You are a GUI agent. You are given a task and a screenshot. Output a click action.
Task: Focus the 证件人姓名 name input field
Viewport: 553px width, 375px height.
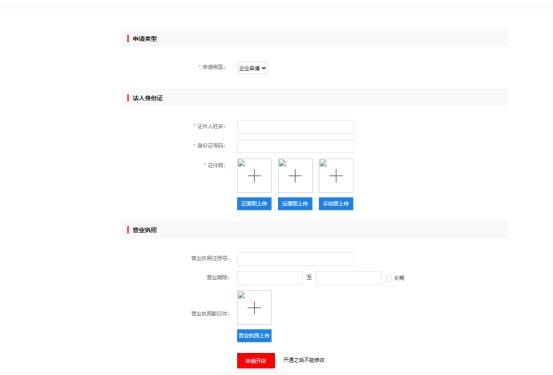pyautogui.click(x=296, y=127)
